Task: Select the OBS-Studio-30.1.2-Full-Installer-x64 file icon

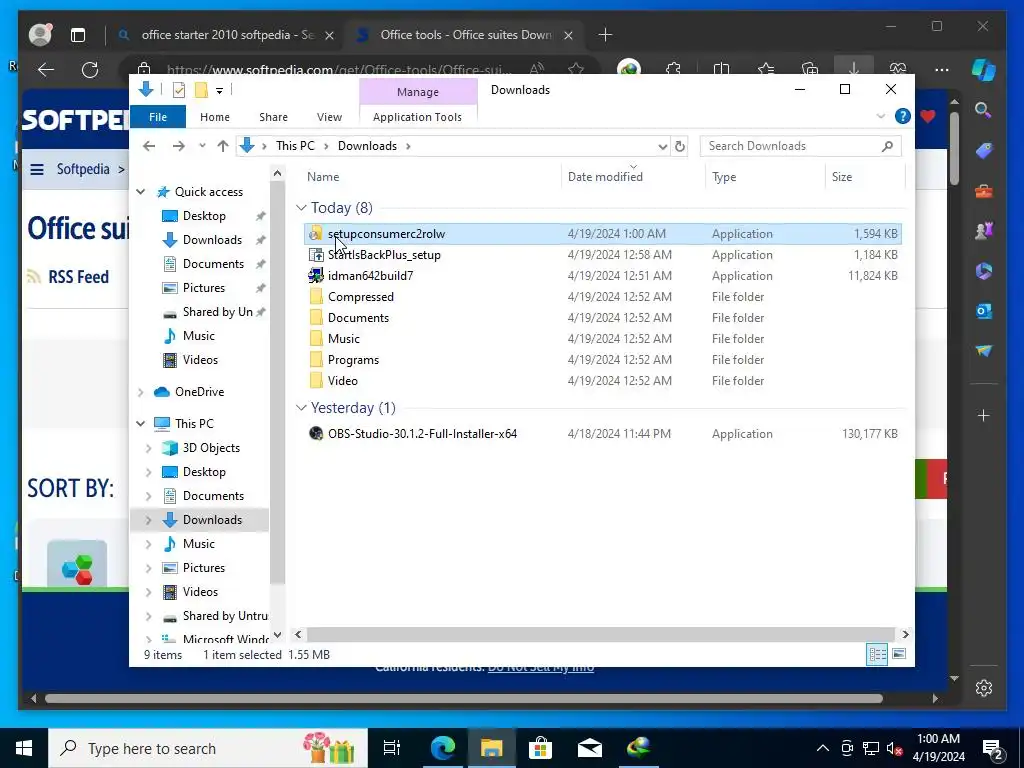Action: click(x=316, y=434)
